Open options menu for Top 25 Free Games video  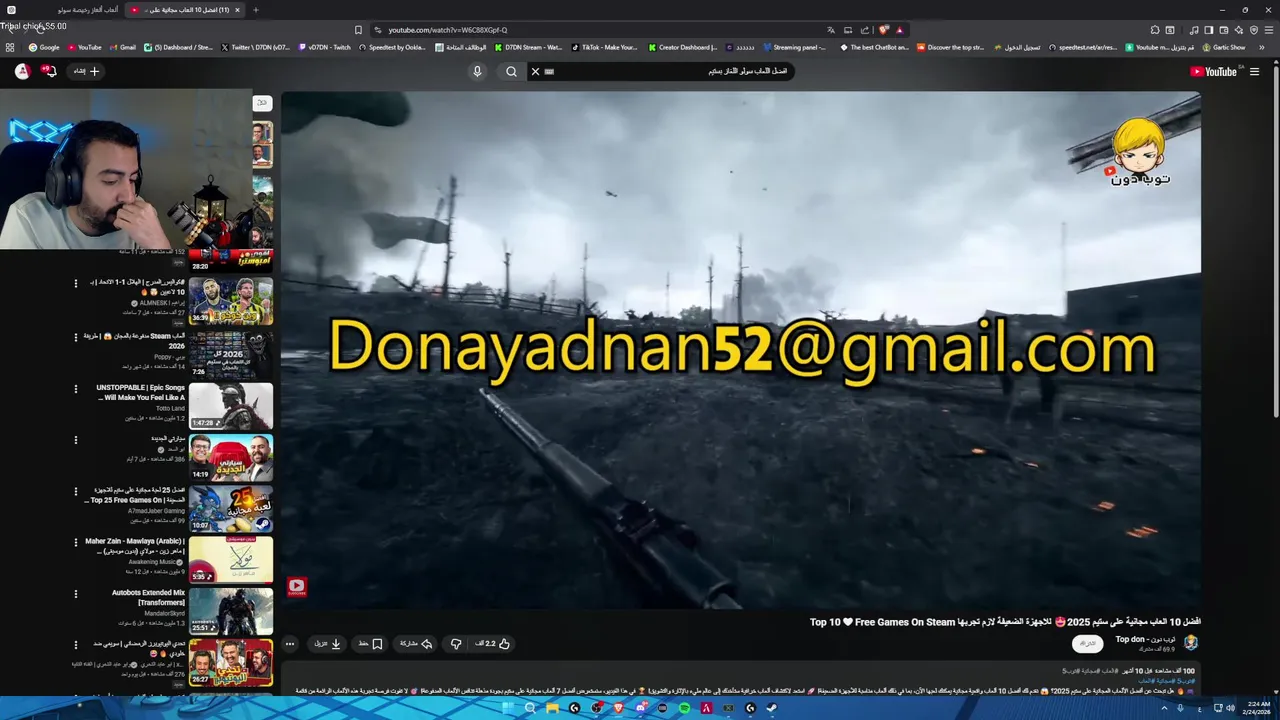[76, 491]
